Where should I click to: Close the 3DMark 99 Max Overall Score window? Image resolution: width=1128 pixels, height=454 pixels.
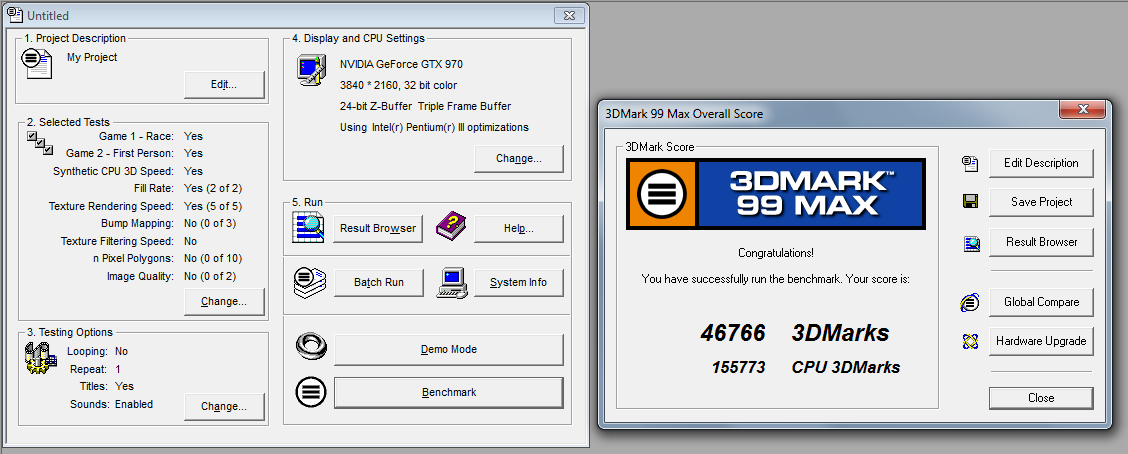1082,109
